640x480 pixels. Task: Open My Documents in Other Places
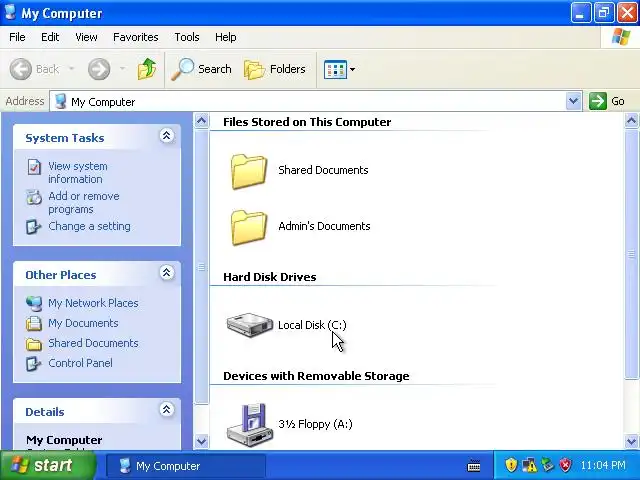click(83, 323)
